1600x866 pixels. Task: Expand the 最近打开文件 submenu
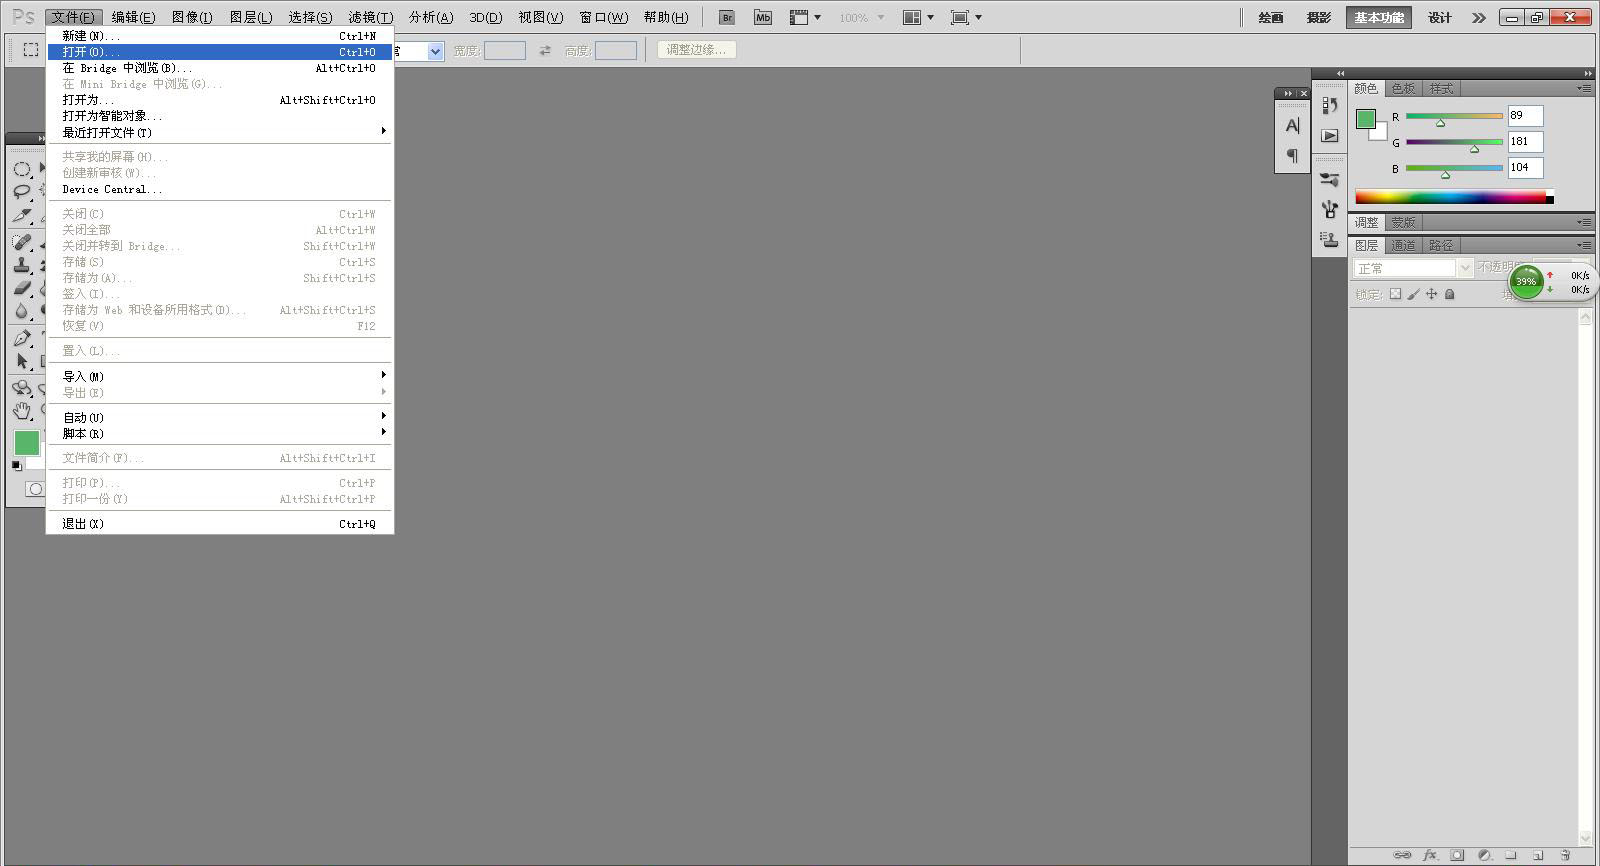[x=220, y=132]
